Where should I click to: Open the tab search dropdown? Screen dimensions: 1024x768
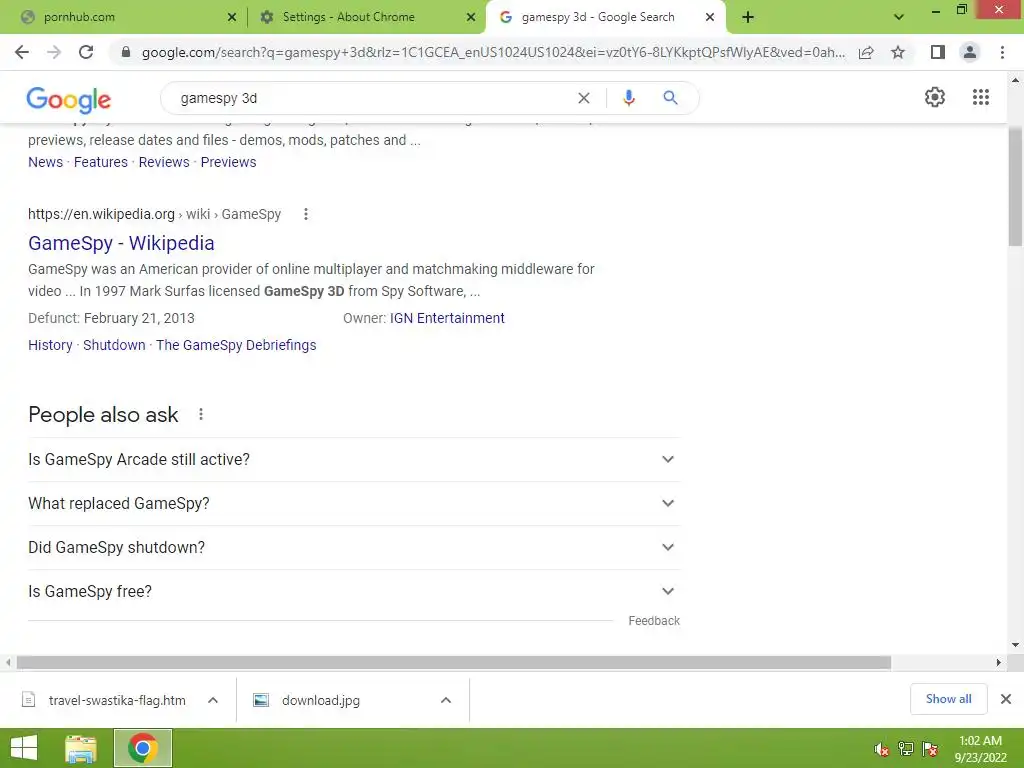point(899,17)
